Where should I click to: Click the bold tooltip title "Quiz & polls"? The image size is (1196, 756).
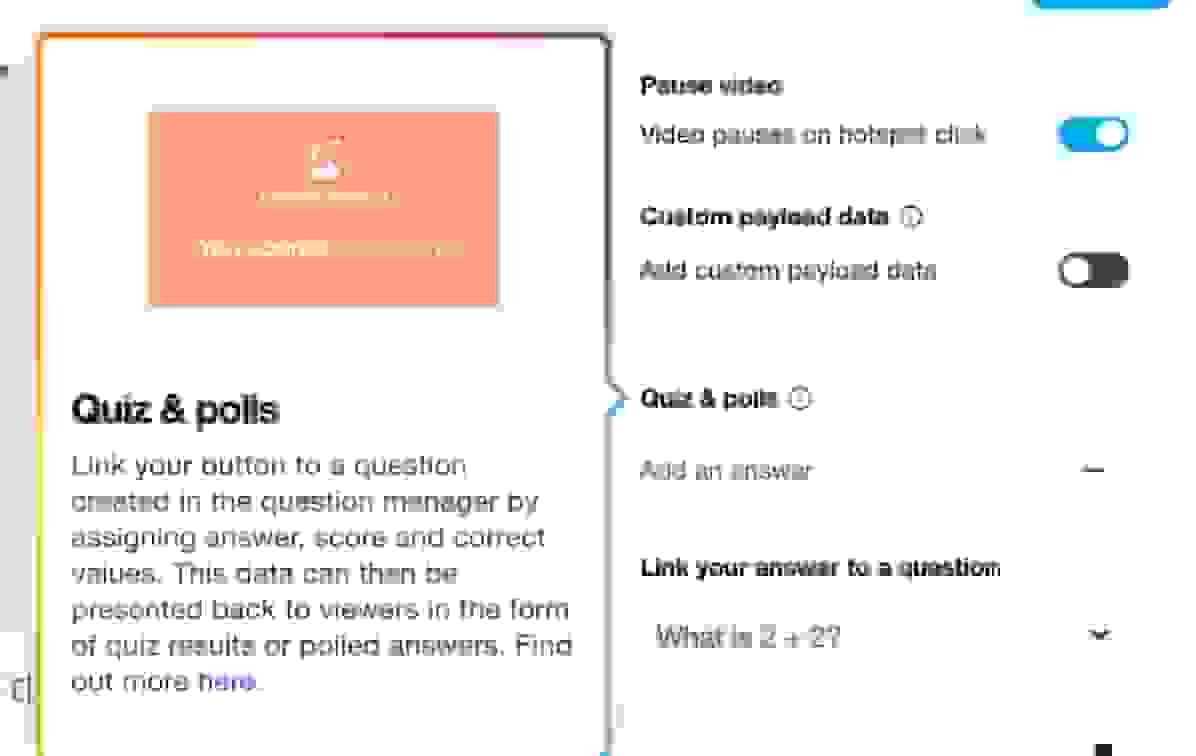pyautogui.click(x=175, y=410)
